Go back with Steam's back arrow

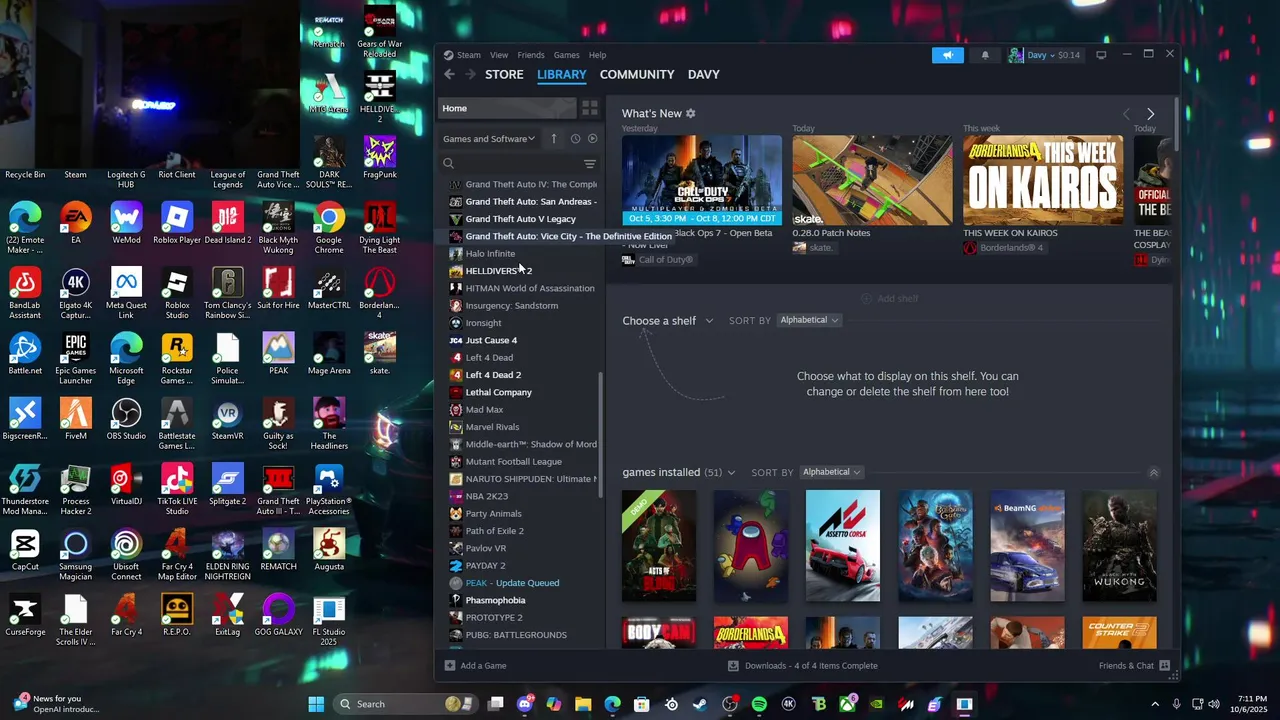point(449,74)
